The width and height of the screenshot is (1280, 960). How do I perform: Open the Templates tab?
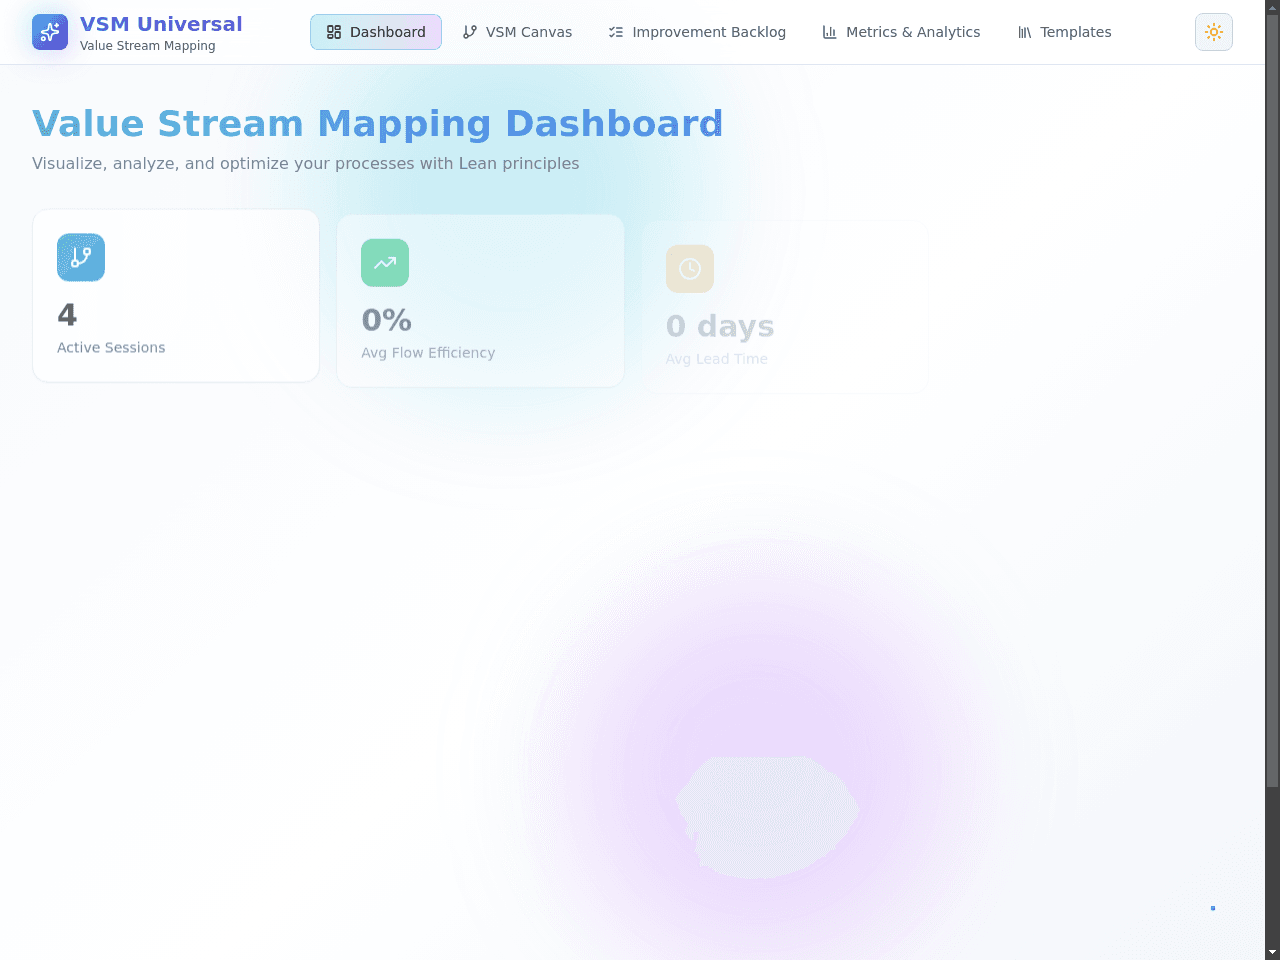pos(1064,32)
